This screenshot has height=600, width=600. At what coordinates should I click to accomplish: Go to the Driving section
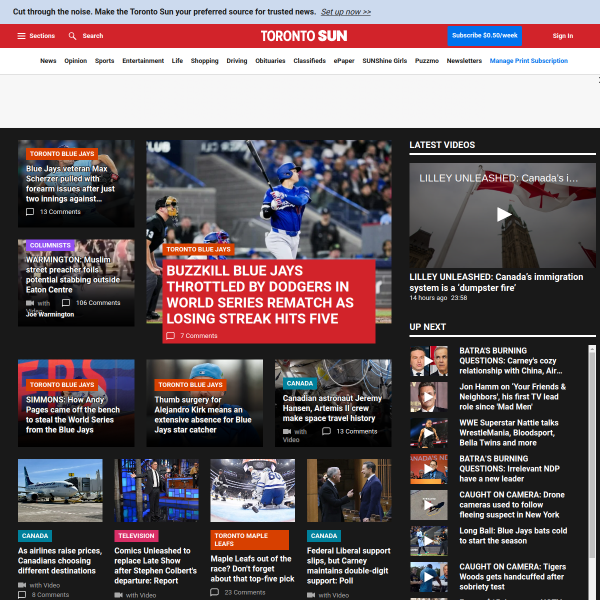(237, 61)
